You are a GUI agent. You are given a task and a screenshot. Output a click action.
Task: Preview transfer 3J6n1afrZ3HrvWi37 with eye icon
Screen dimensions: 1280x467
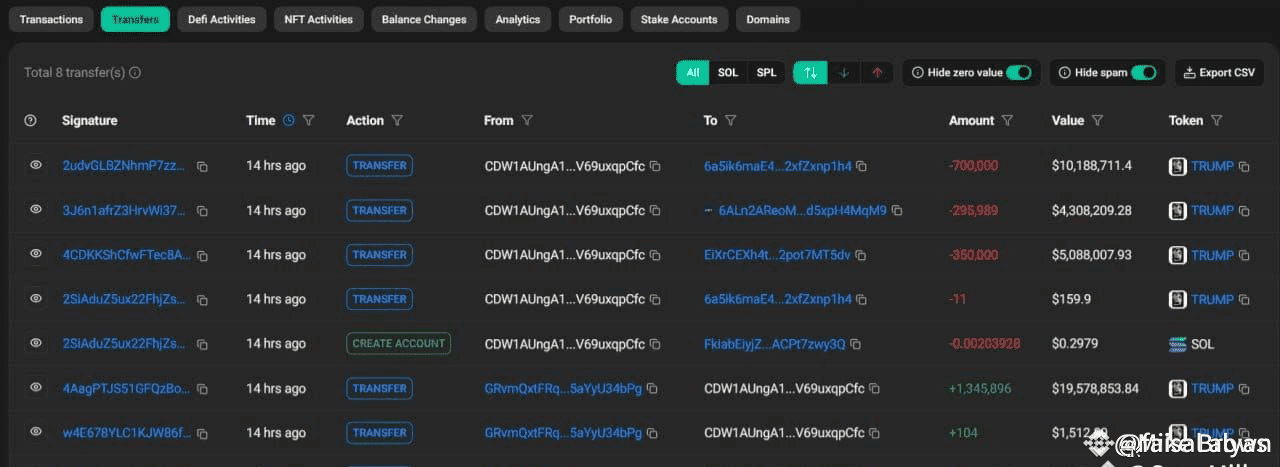click(36, 209)
